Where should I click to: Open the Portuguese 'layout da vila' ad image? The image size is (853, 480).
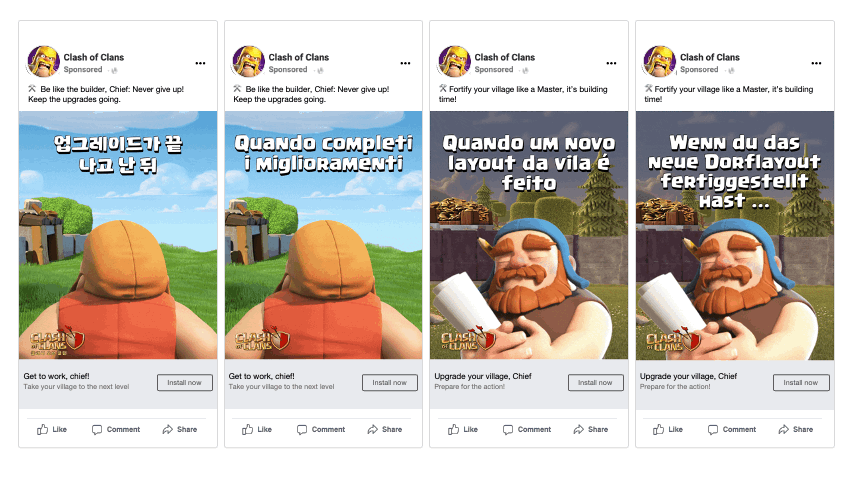tap(529, 235)
